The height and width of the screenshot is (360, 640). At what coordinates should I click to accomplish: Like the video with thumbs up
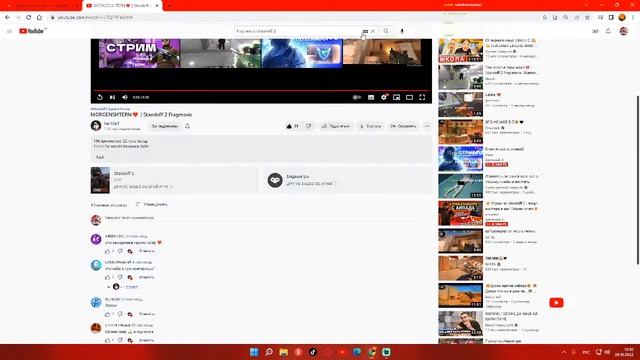tap(292, 126)
